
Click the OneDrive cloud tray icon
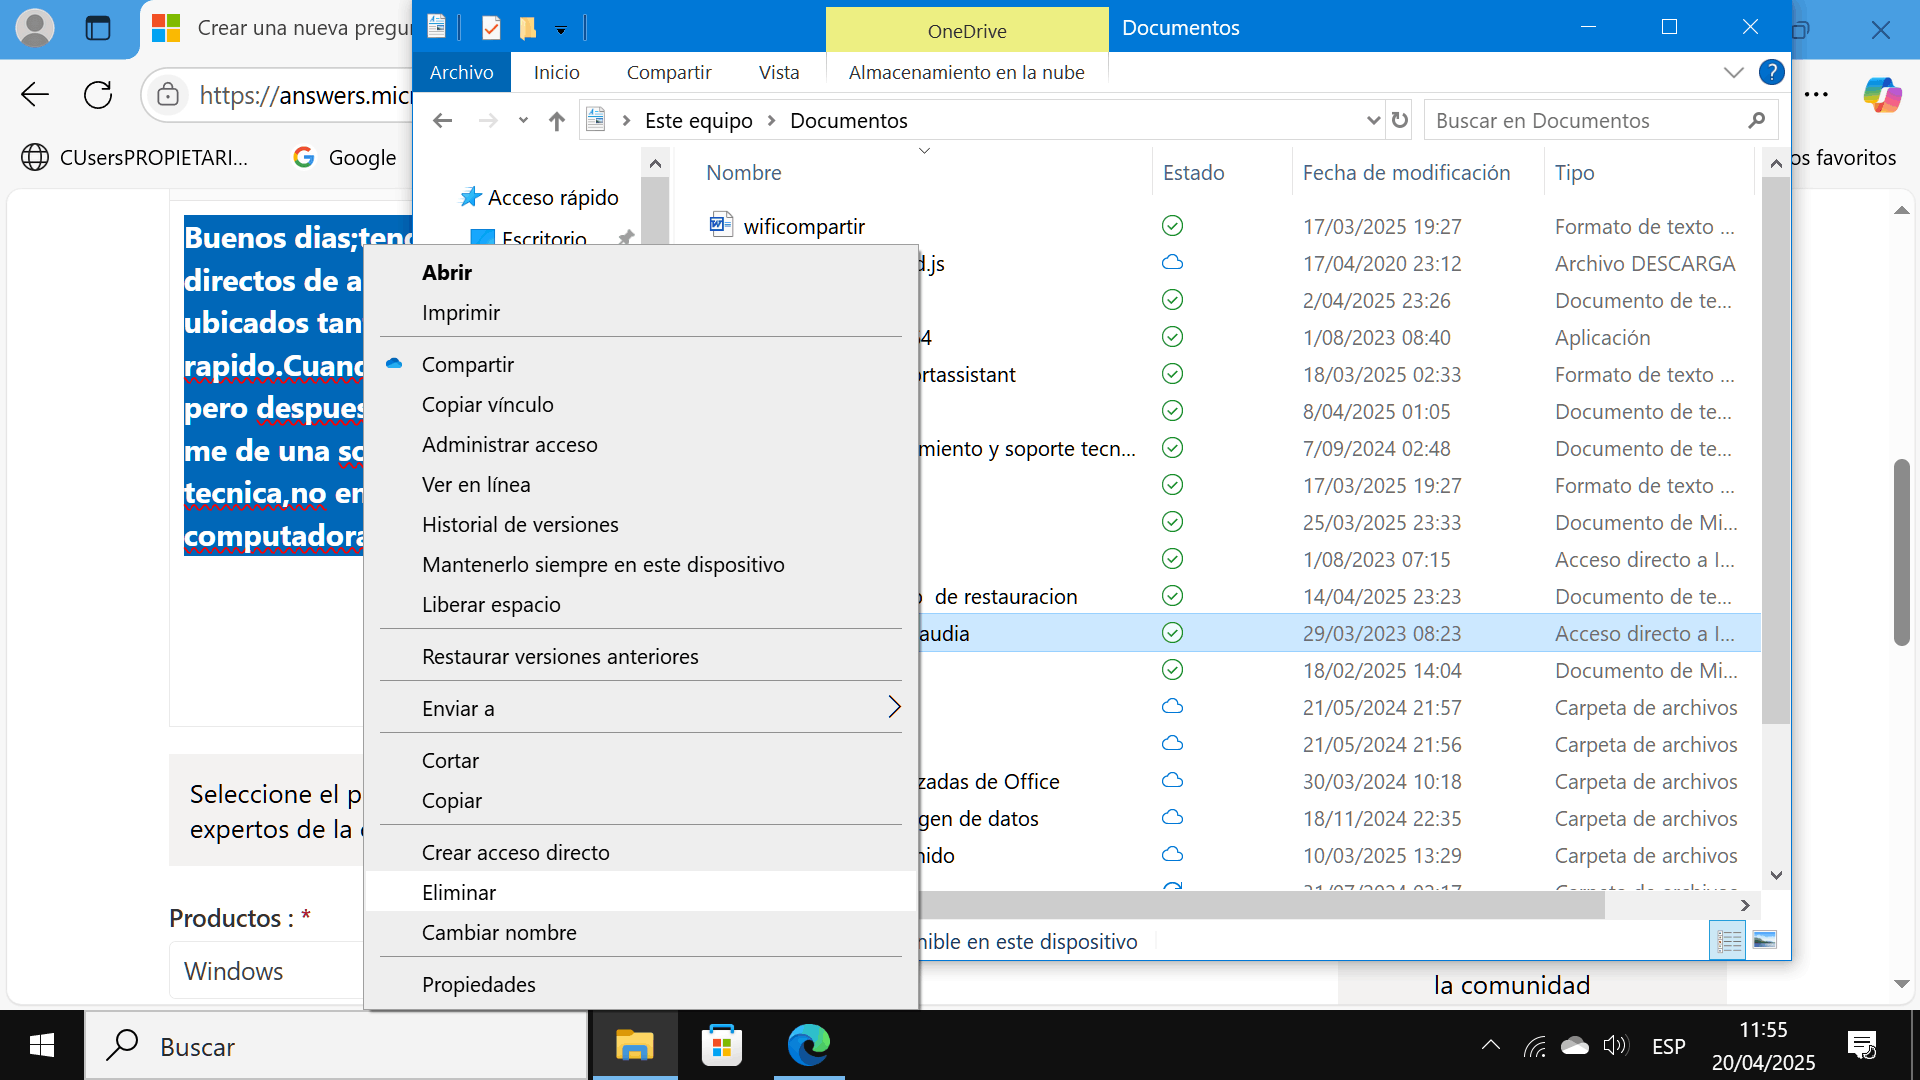pos(1575,1046)
